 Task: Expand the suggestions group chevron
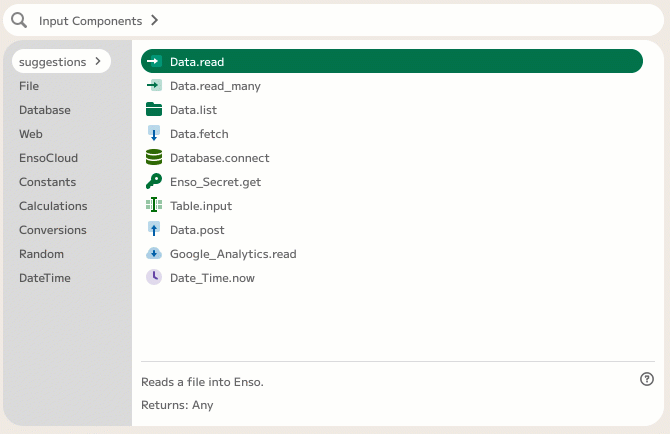pyautogui.click(x=98, y=61)
